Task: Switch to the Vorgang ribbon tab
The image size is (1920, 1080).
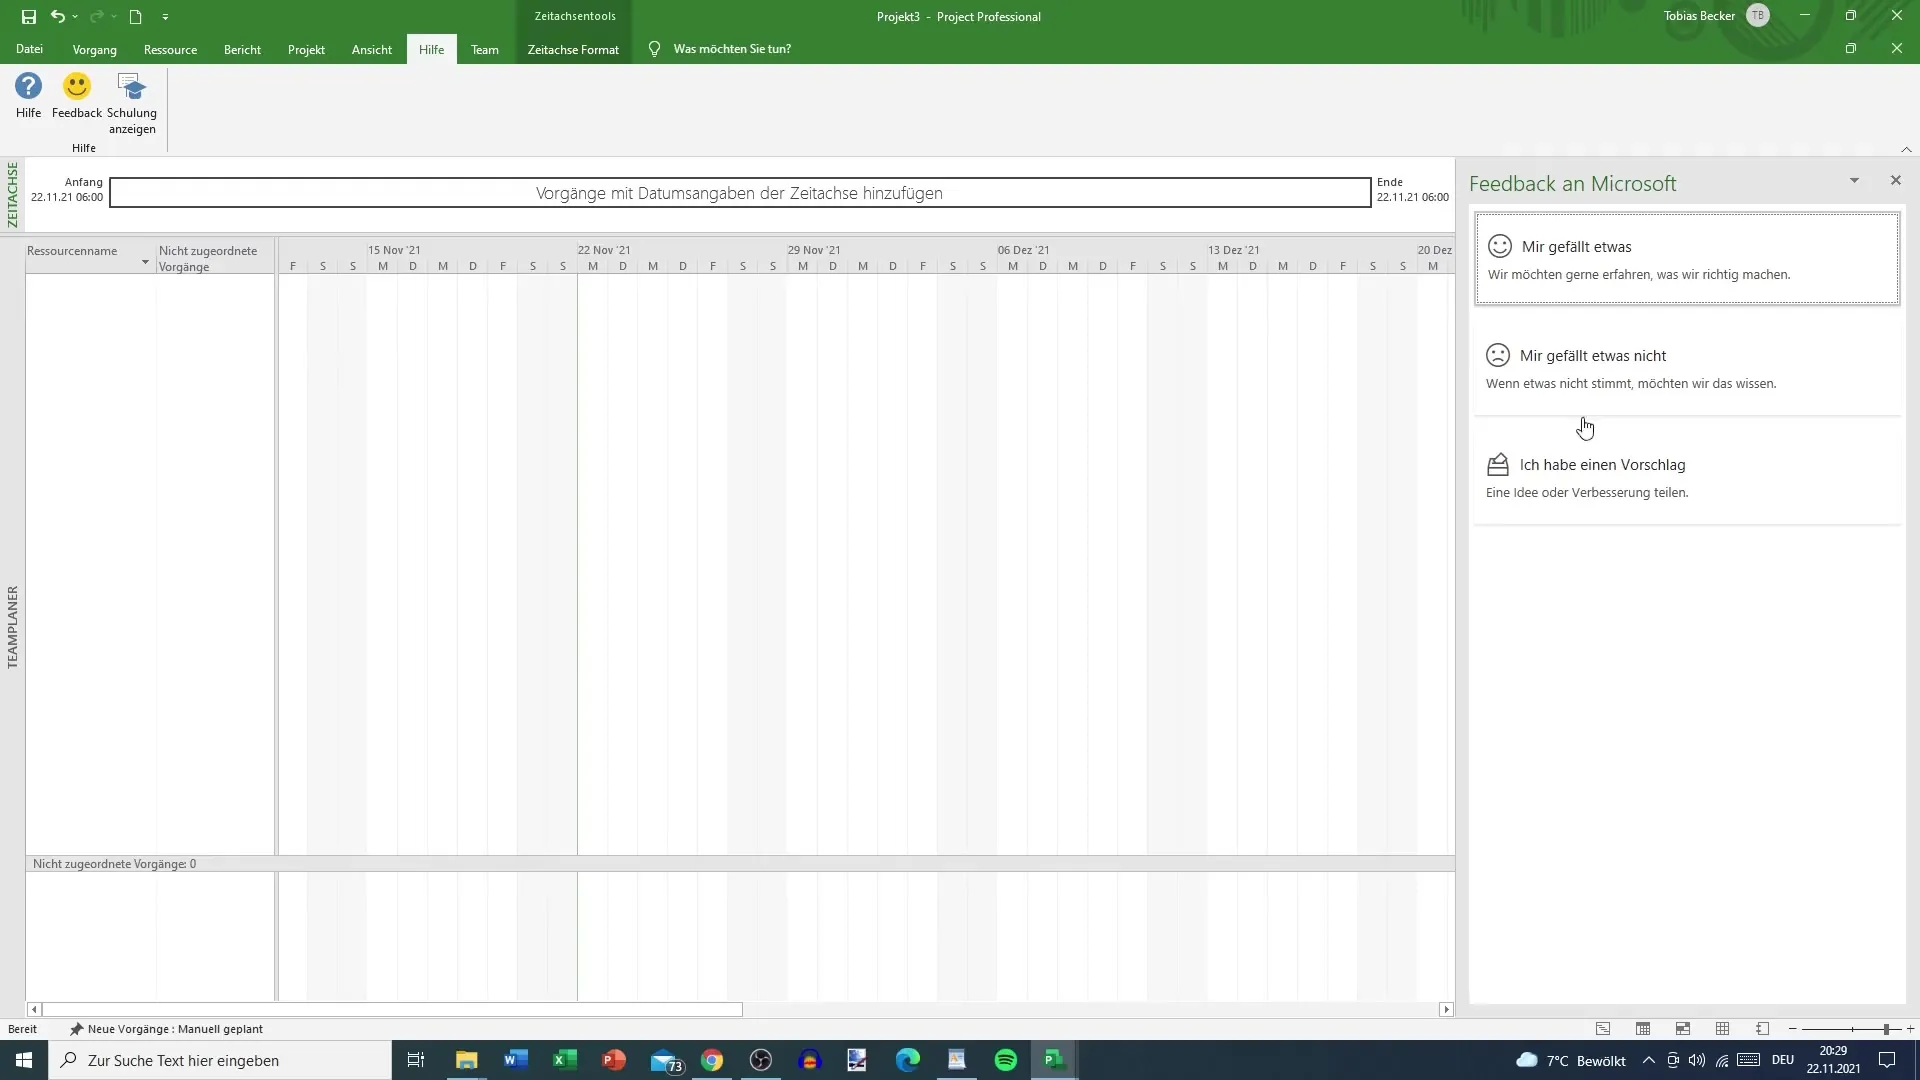Action: click(95, 49)
